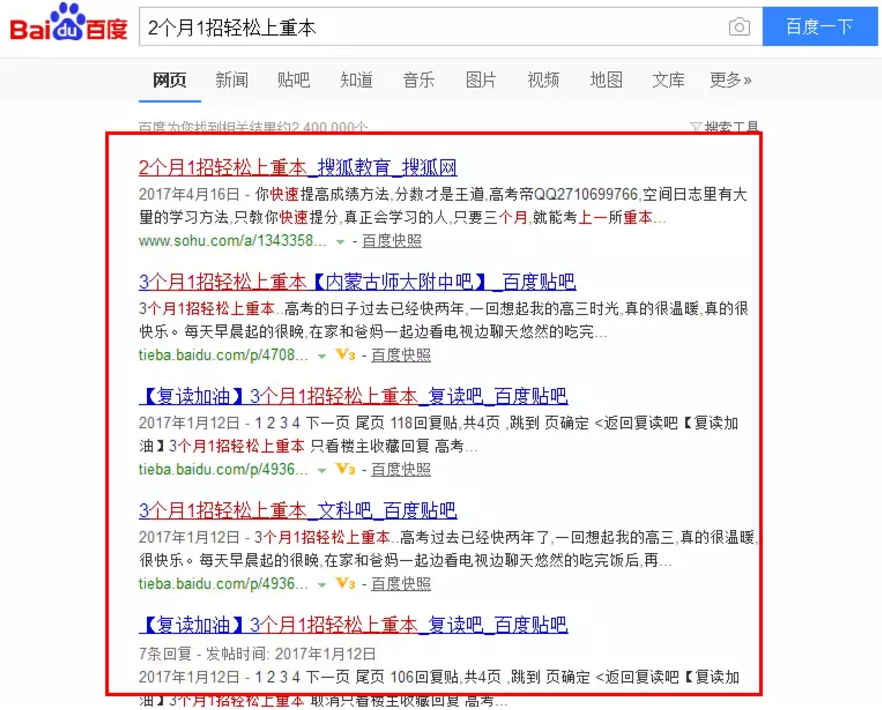Click the tieba.baidu.com/p/4936 URL under the 文科吧 result
882x710 pixels.
point(223,583)
